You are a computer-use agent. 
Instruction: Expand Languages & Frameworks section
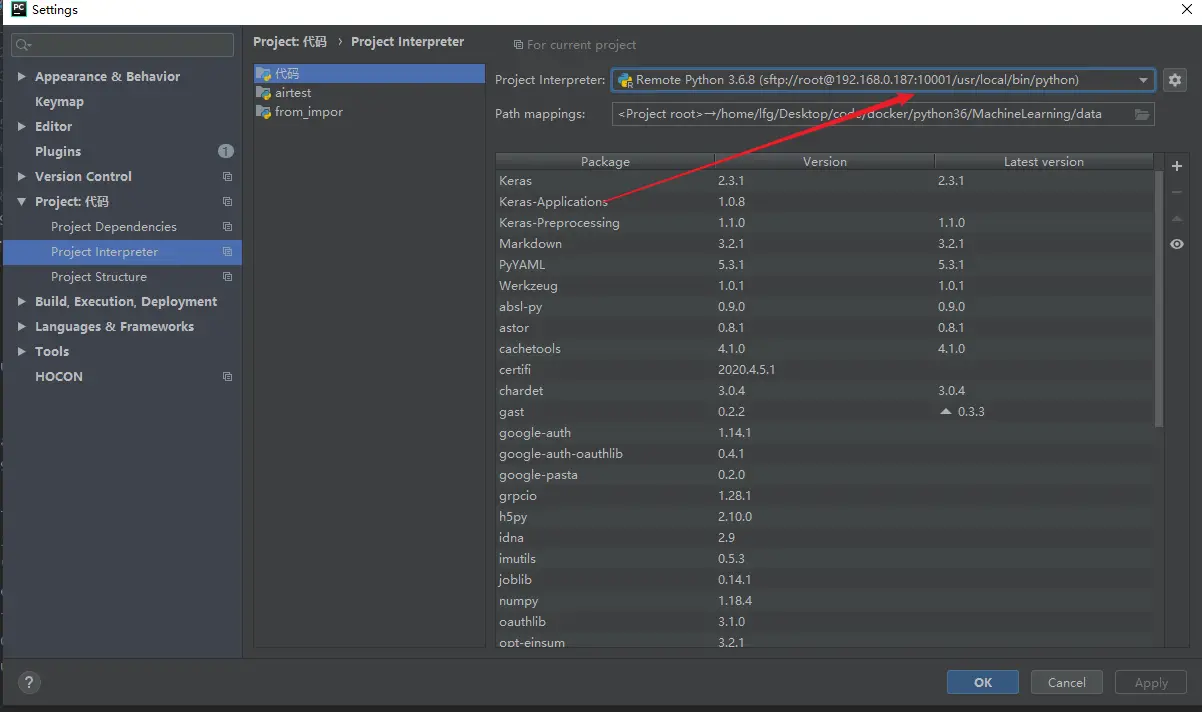tap(22, 327)
